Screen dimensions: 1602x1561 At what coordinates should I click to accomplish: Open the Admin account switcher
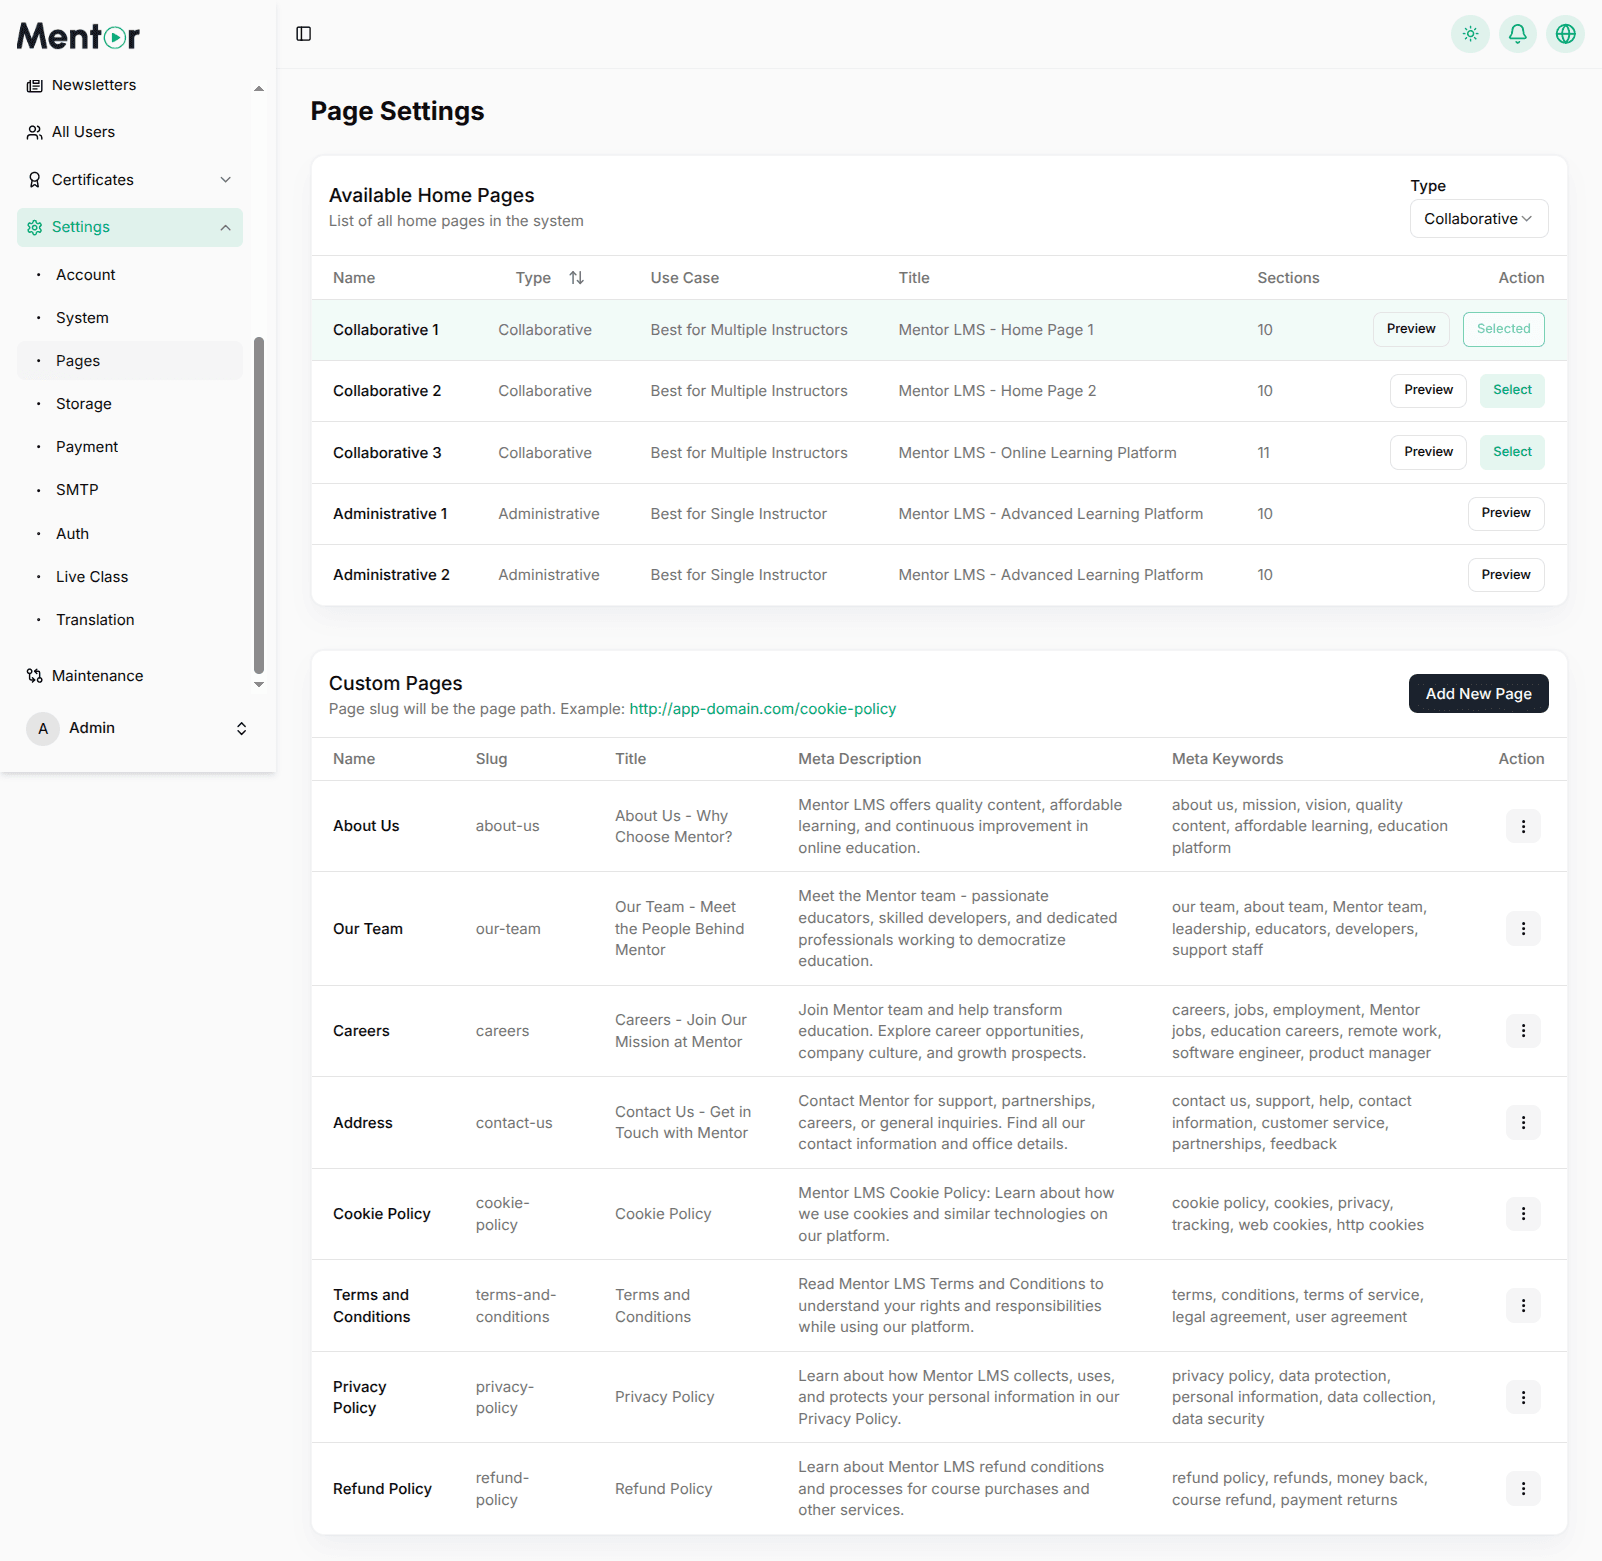coord(241,728)
